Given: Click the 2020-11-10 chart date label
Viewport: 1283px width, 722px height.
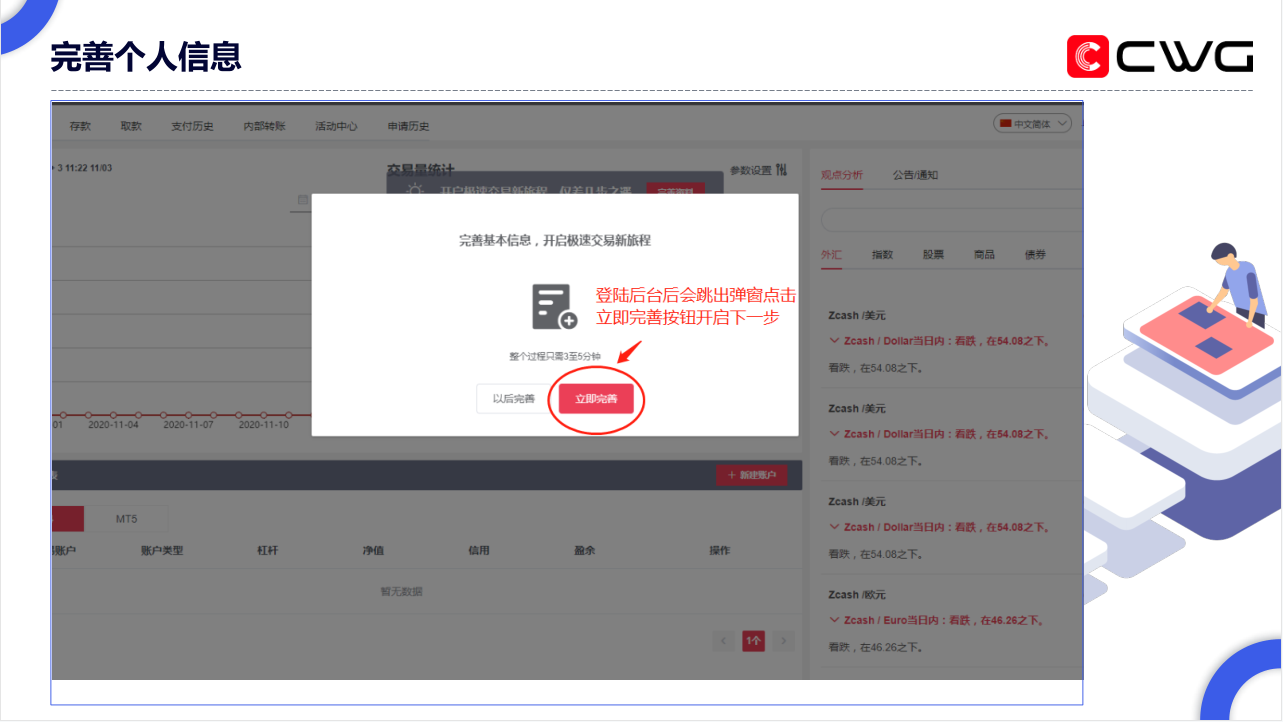Looking at the screenshot, I should [x=263, y=425].
